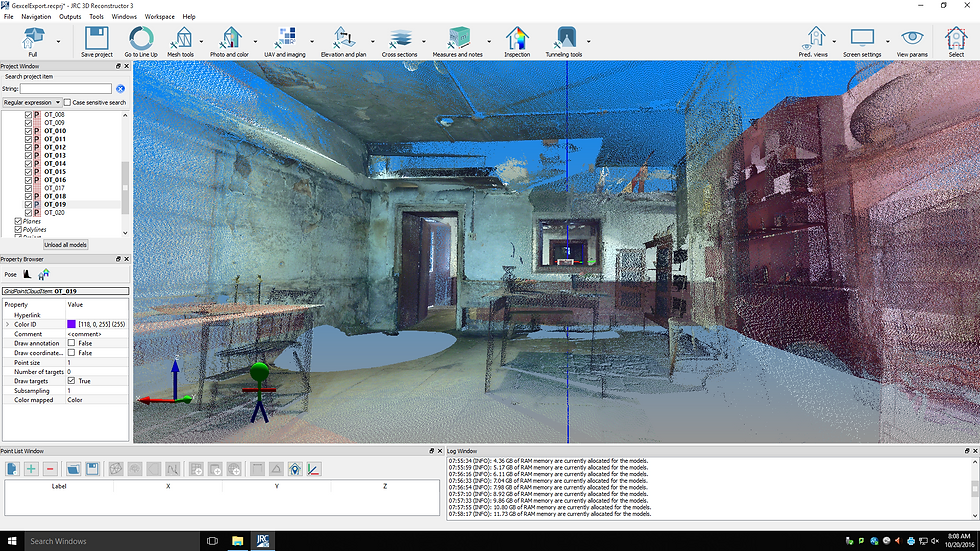The width and height of the screenshot is (980, 551).
Task: Open the Go to Line Up tool
Action: point(141,38)
